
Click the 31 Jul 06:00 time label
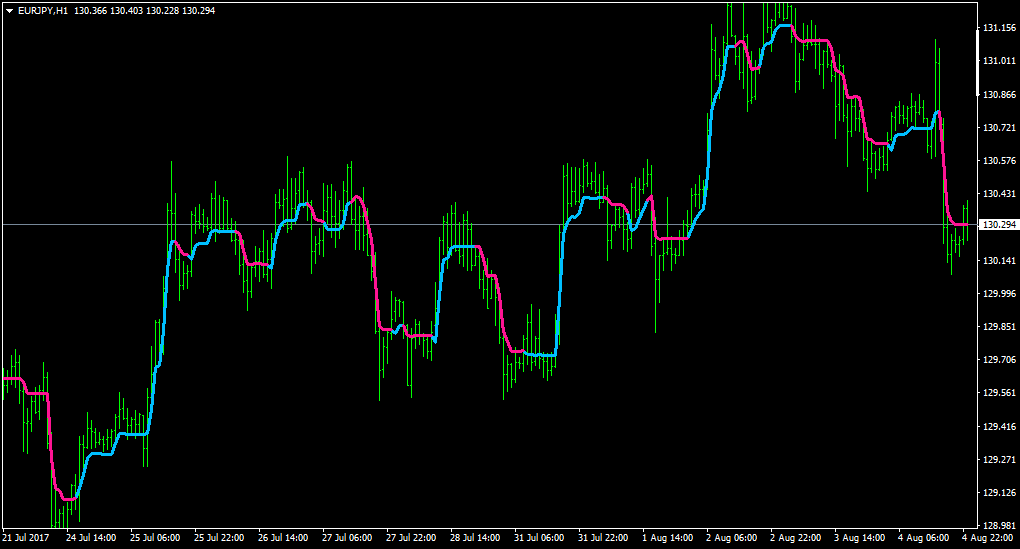pos(539,538)
